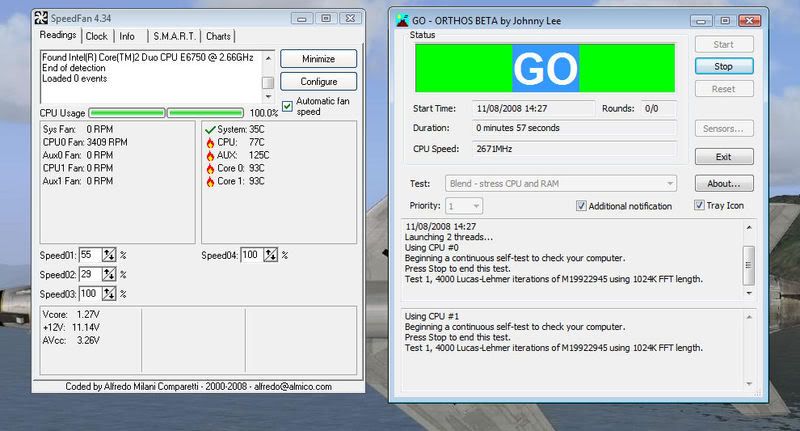Click the Exit button in ORTHOS

point(723,157)
